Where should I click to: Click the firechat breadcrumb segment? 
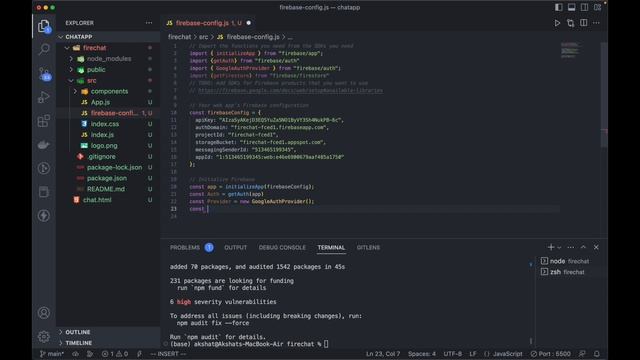[180, 37]
